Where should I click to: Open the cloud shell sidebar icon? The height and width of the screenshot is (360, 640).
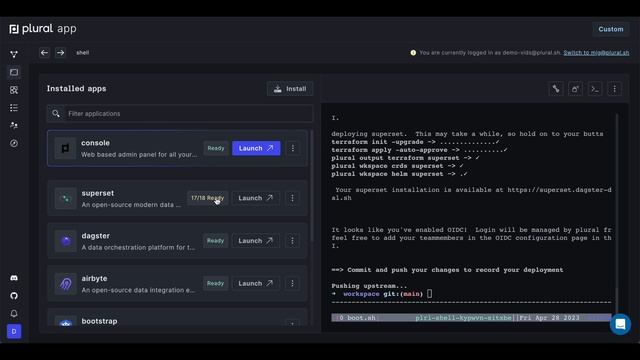click(x=14, y=72)
